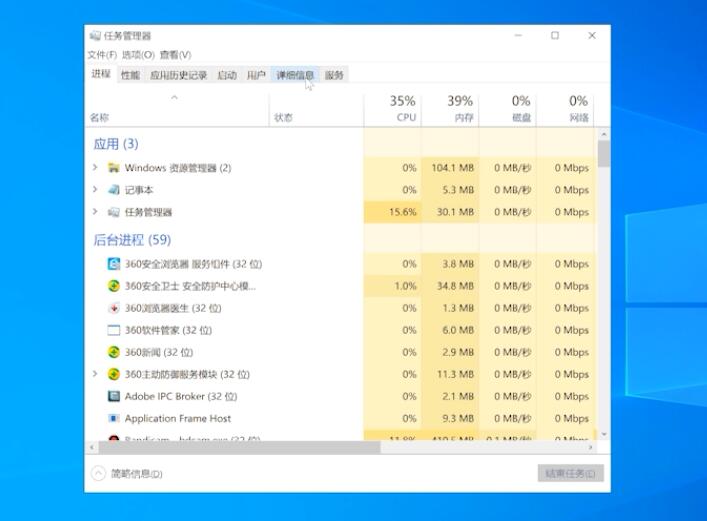The height and width of the screenshot is (521, 707).
Task: Sort by the 名称 column header
Action: point(177,110)
